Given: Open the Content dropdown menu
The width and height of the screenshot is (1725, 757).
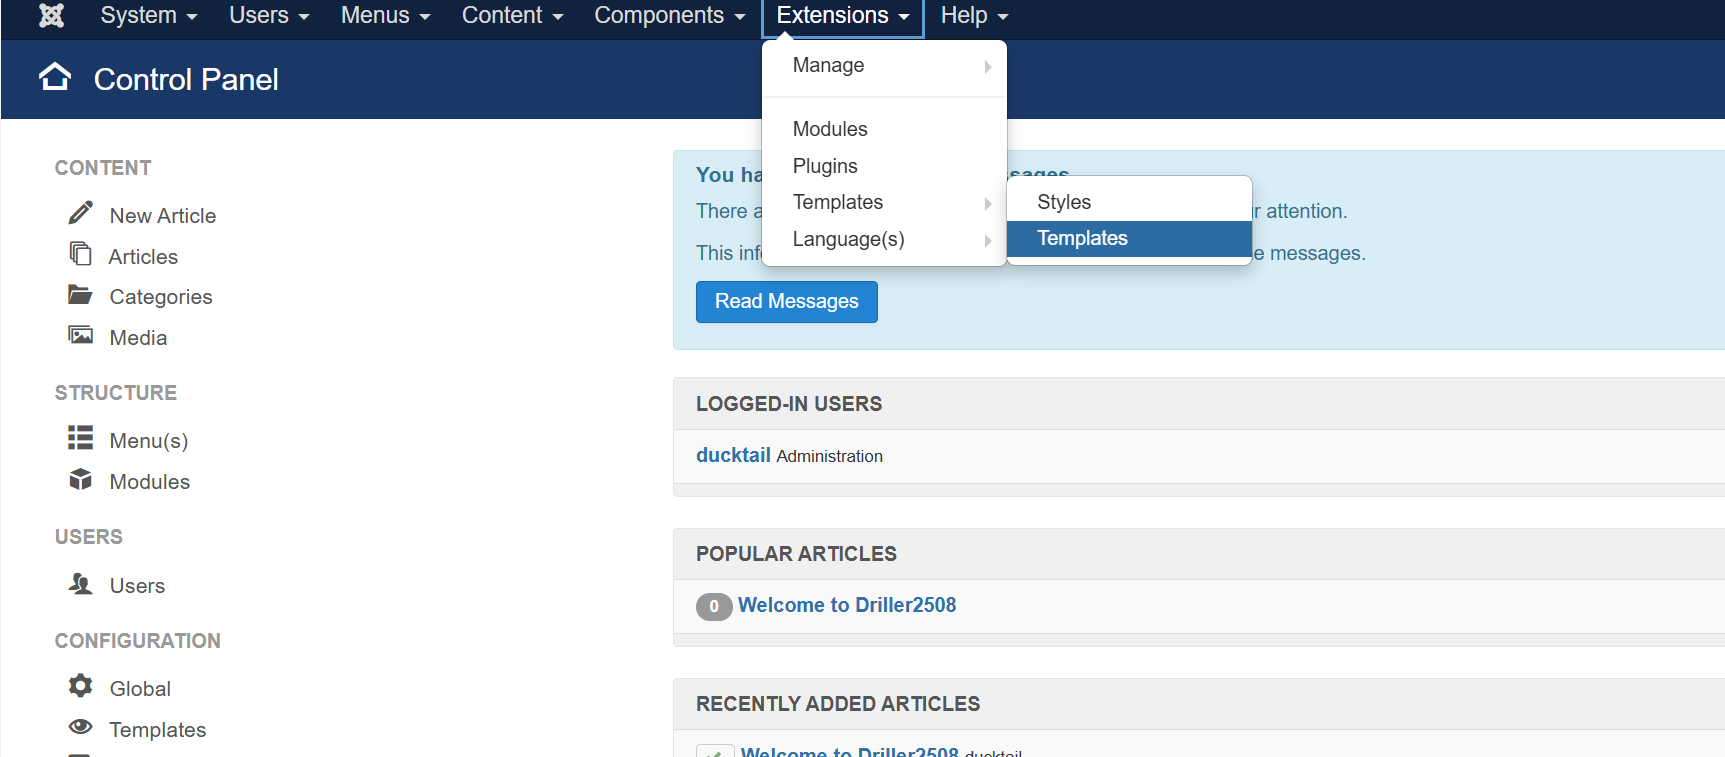Looking at the screenshot, I should point(512,15).
